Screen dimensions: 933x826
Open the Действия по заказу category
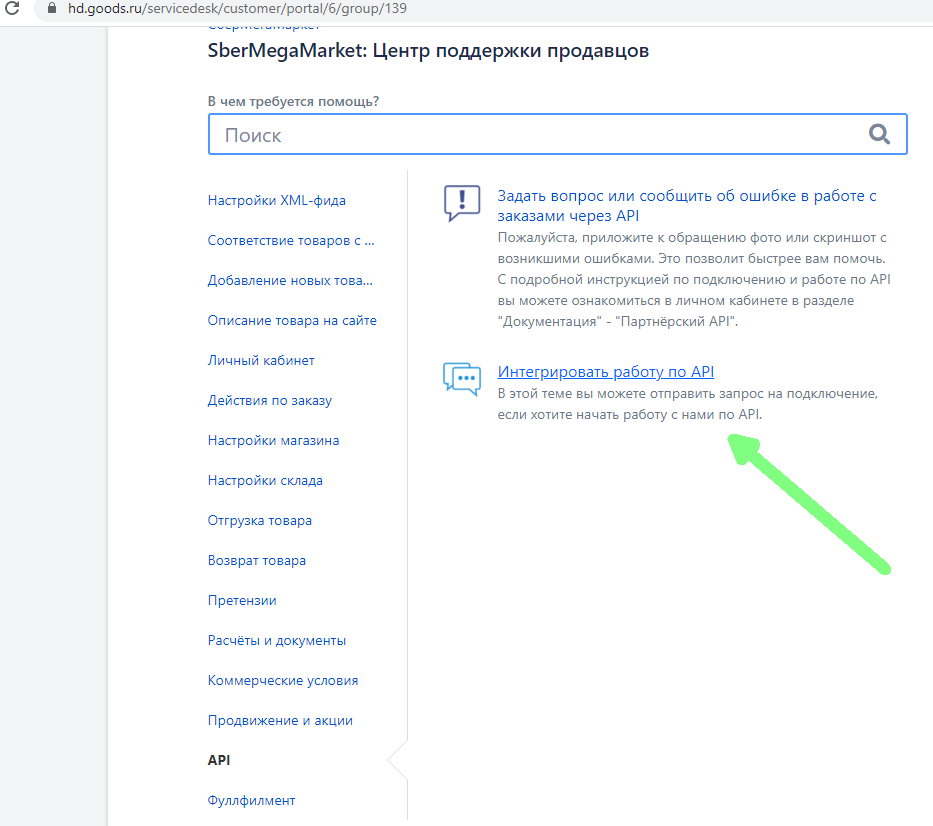click(x=269, y=400)
